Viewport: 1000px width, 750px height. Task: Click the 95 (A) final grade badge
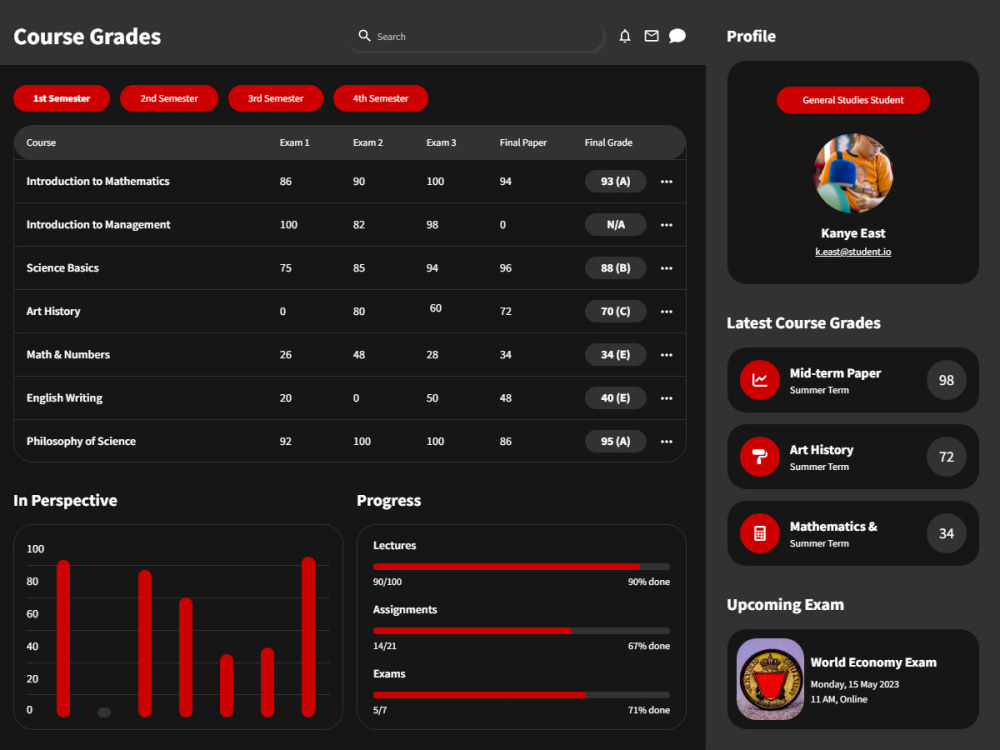pyautogui.click(x=615, y=442)
